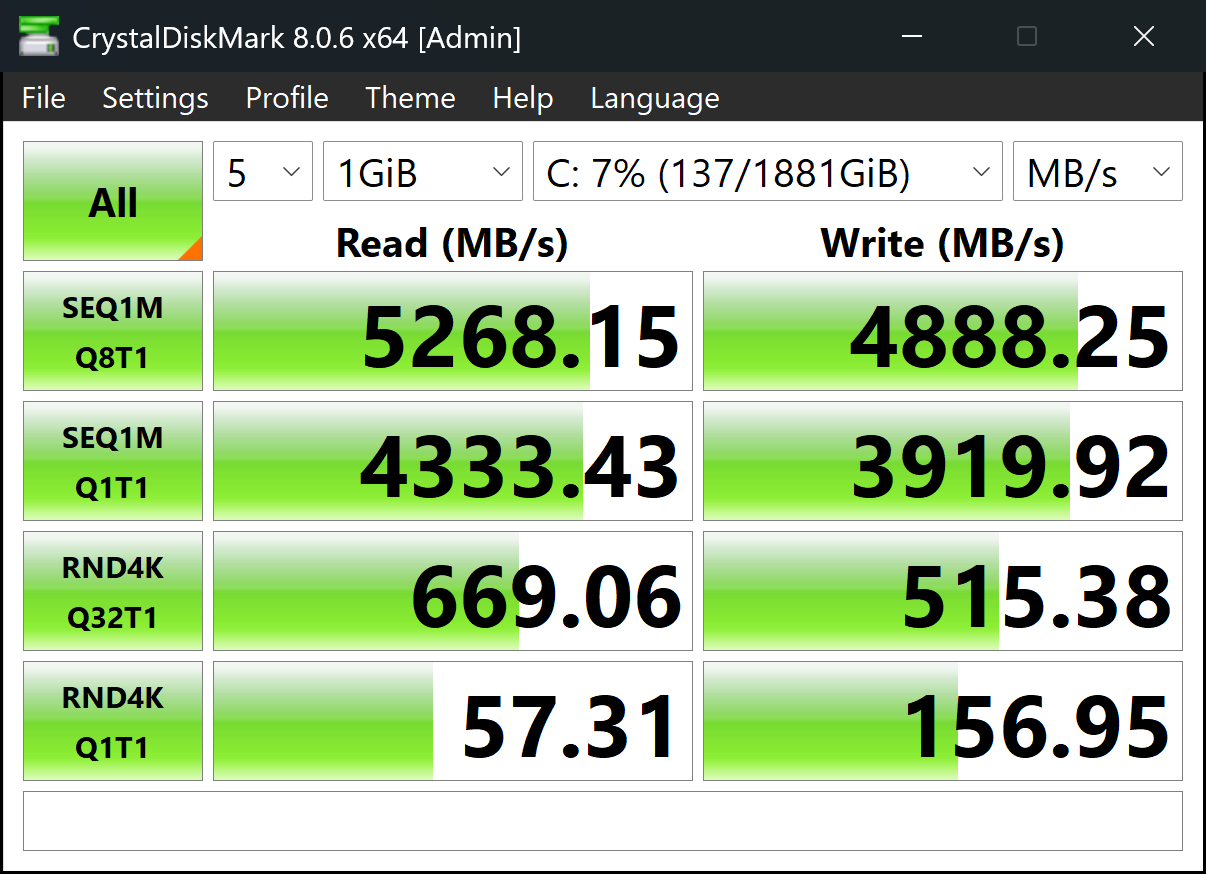Open the Theme menu
The height and width of the screenshot is (874, 1206).
[x=410, y=98]
